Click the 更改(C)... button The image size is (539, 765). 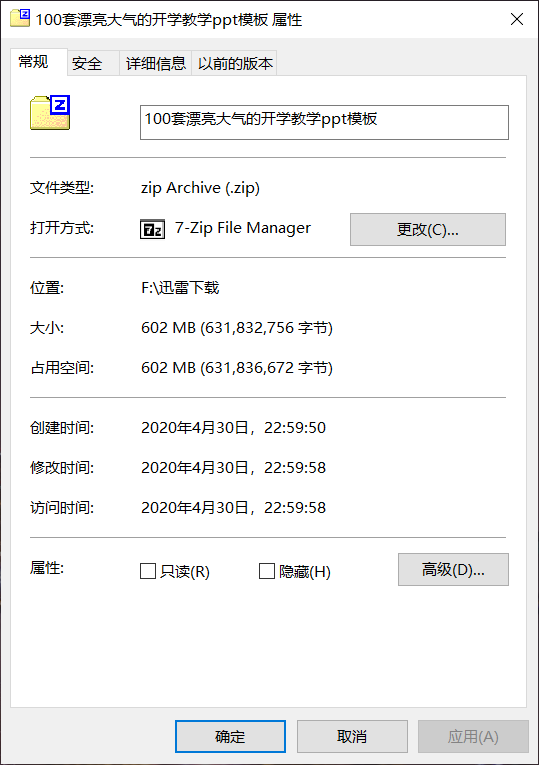tap(428, 229)
